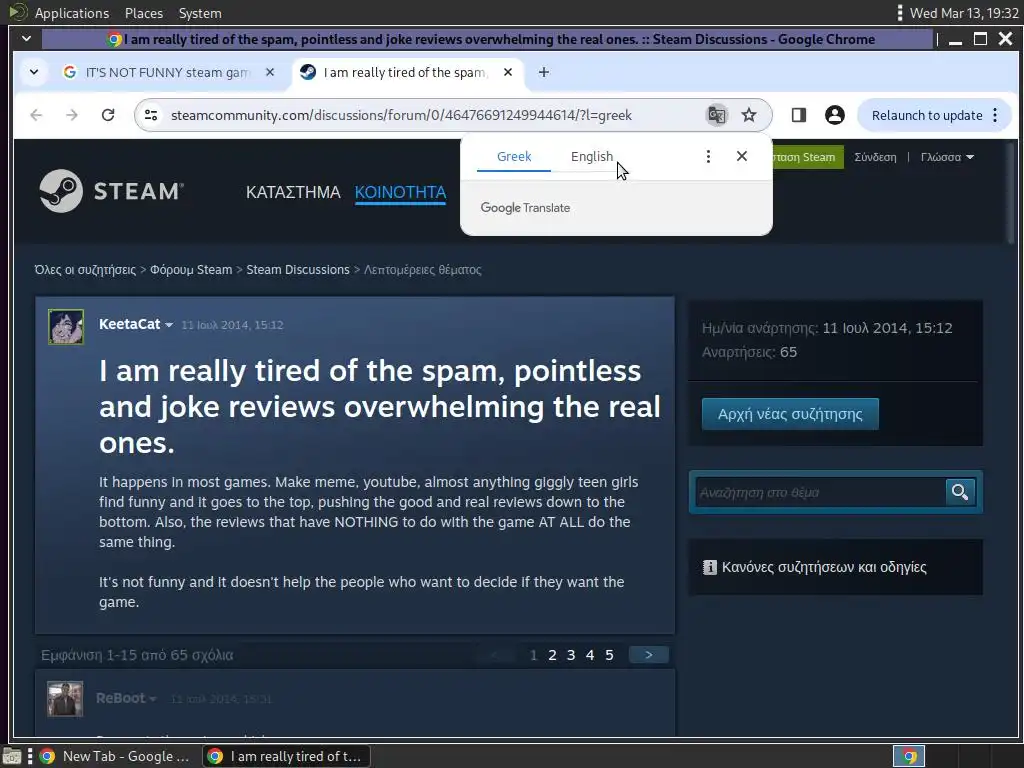
Task: Close the Google Translate popup
Action: pyautogui.click(x=741, y=156)
